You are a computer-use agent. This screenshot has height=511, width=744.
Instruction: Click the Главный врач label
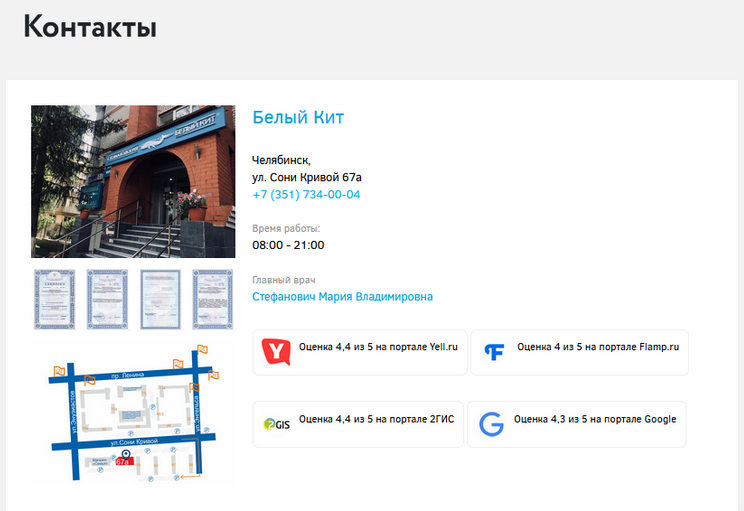(x=283, y=280)
